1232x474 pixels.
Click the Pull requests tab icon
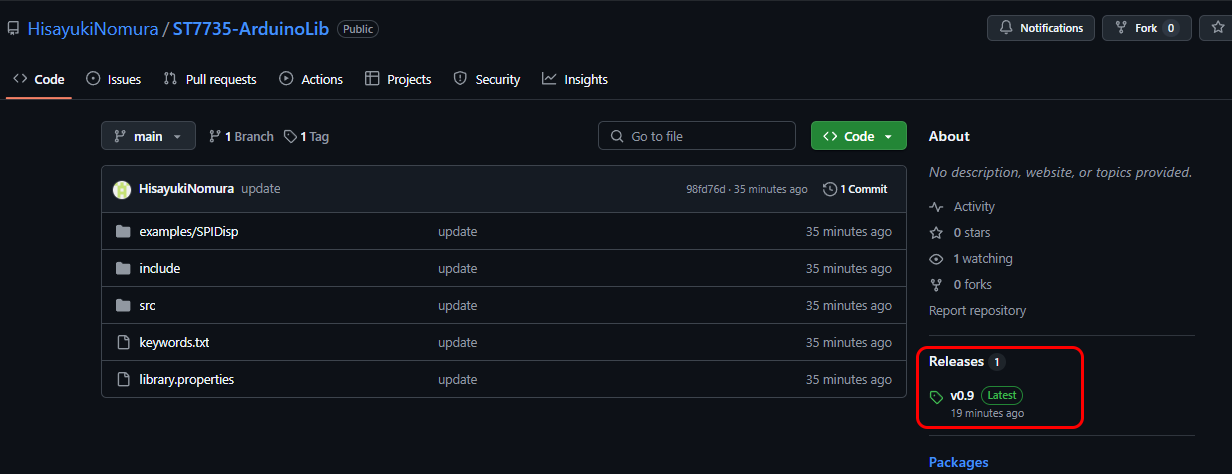(x=171, y=79)
